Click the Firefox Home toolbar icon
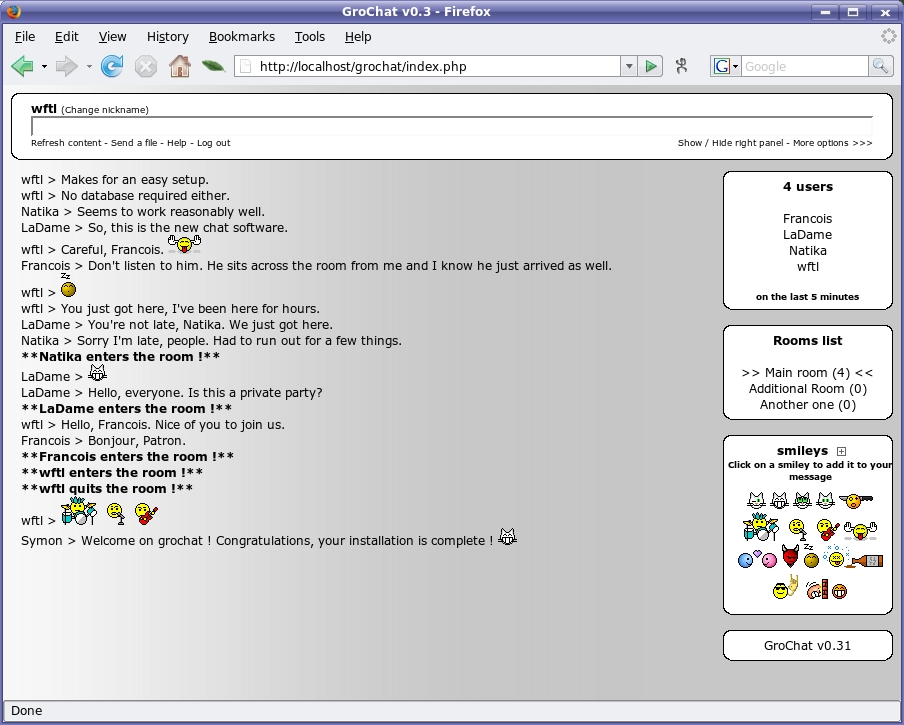The image size is (904, 725). pos(180,67)
